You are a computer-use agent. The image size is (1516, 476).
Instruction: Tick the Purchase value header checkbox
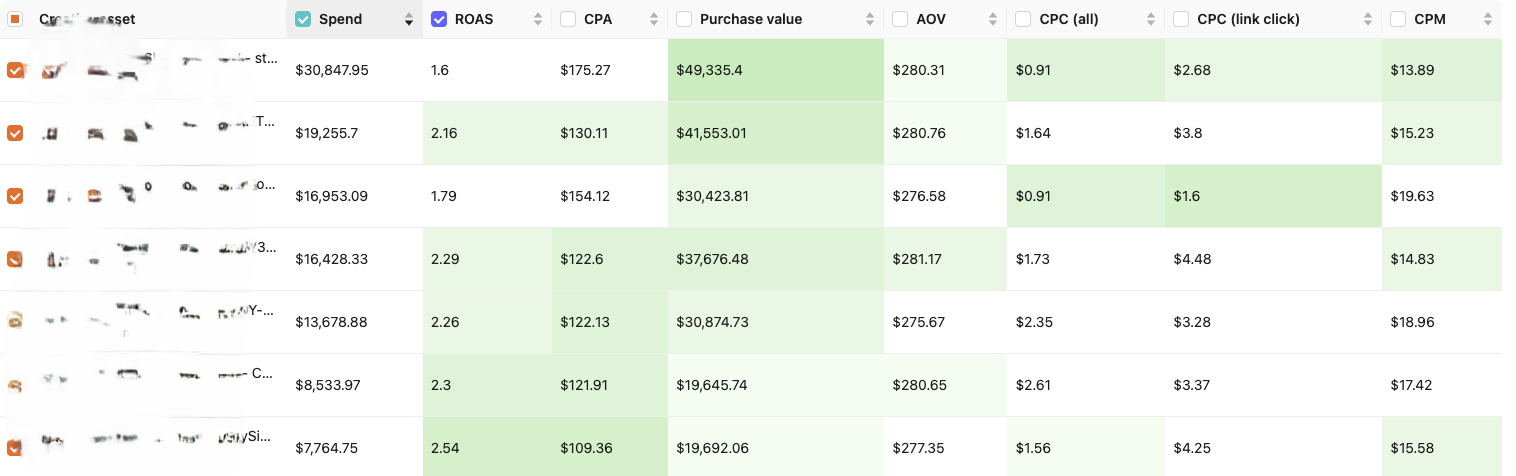(684, 19)
